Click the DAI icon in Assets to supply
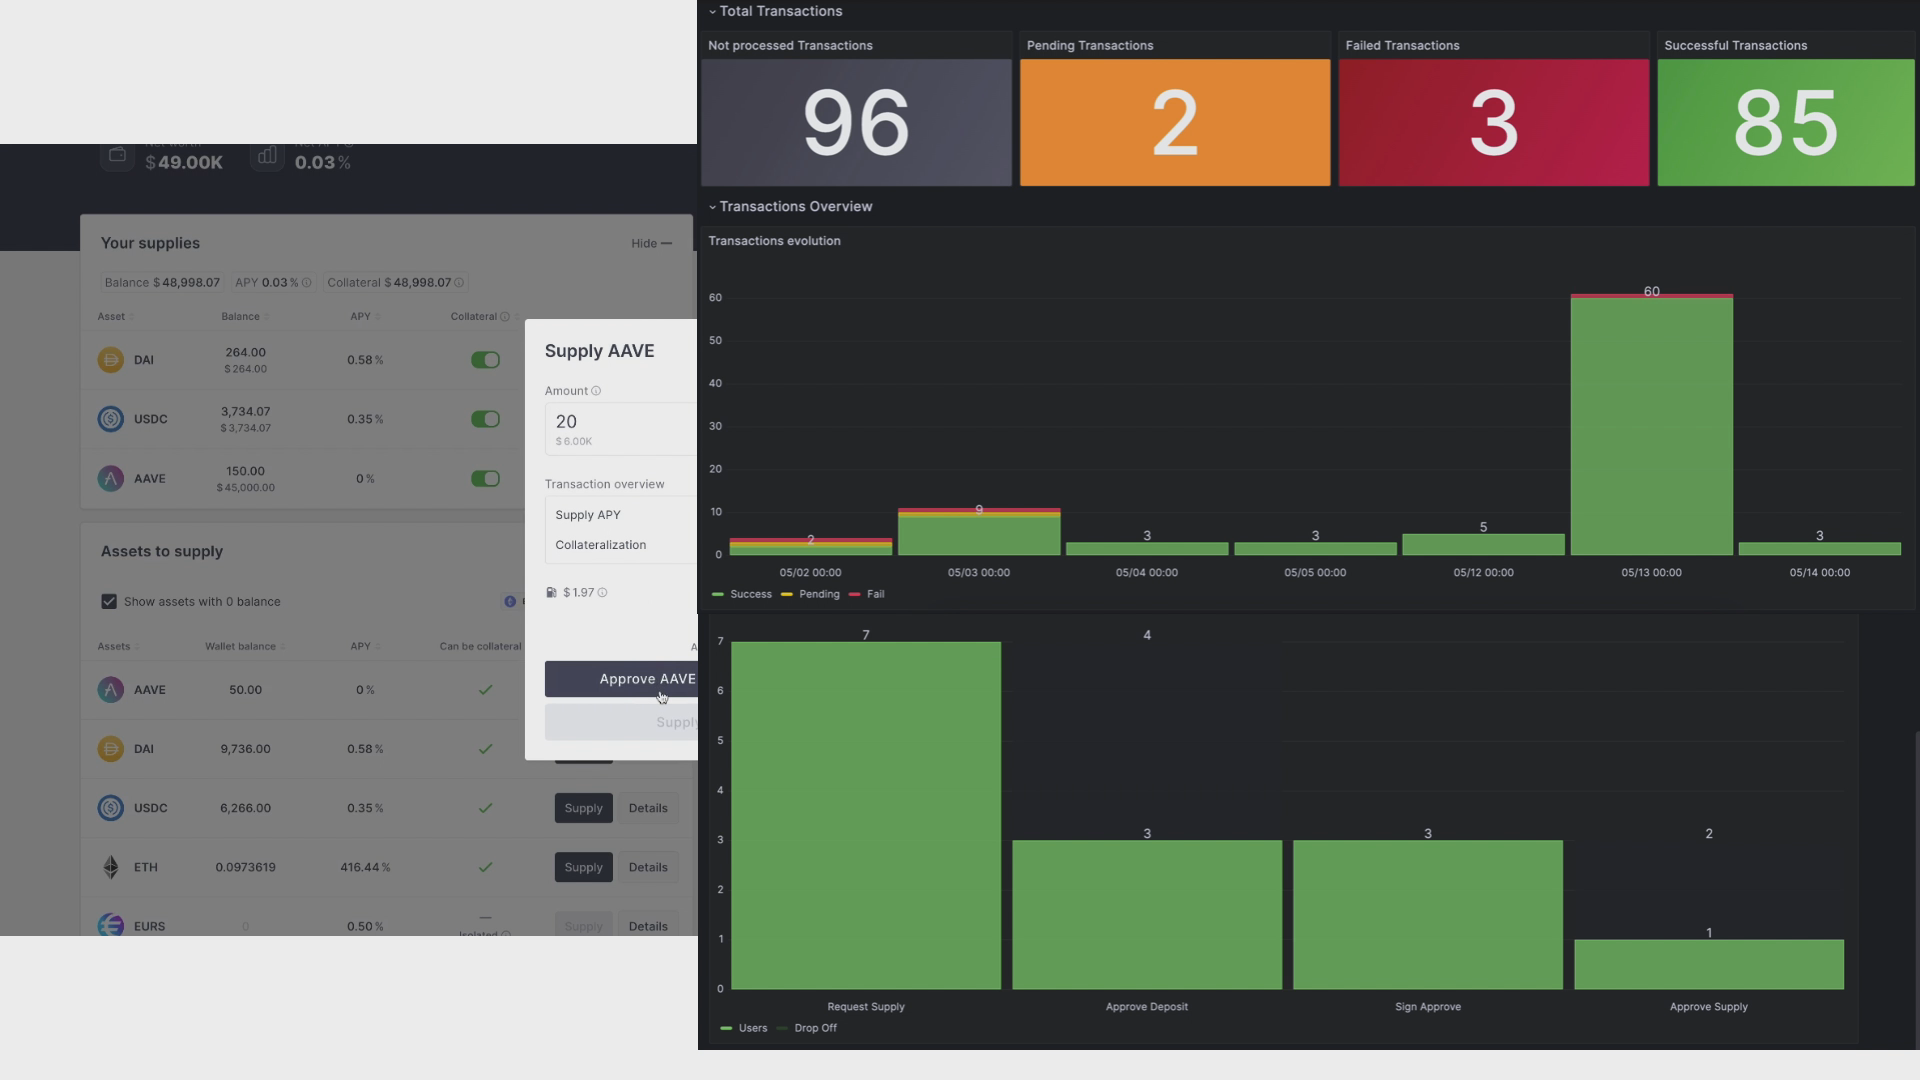 (x=110, y=749)
